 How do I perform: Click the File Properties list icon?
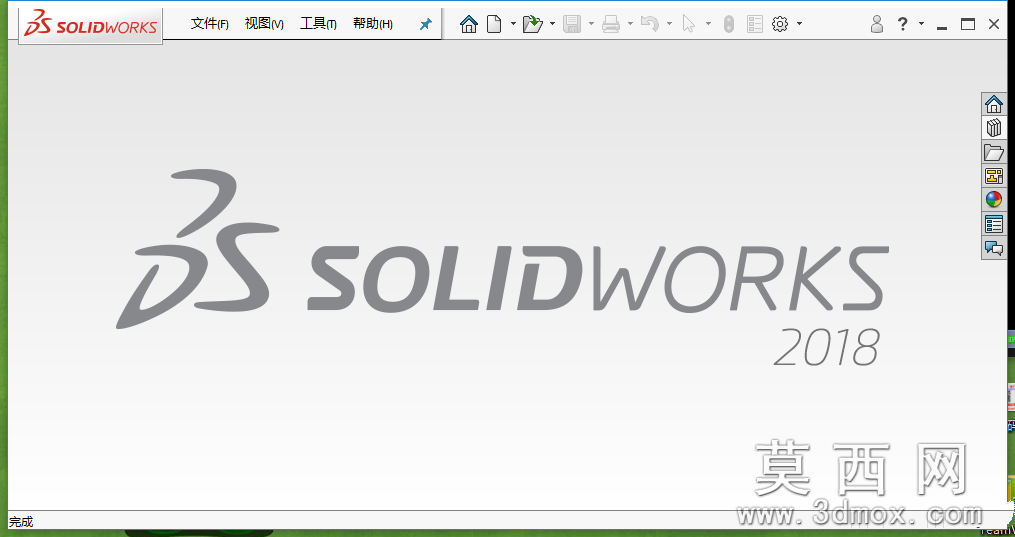coord(755,25)
